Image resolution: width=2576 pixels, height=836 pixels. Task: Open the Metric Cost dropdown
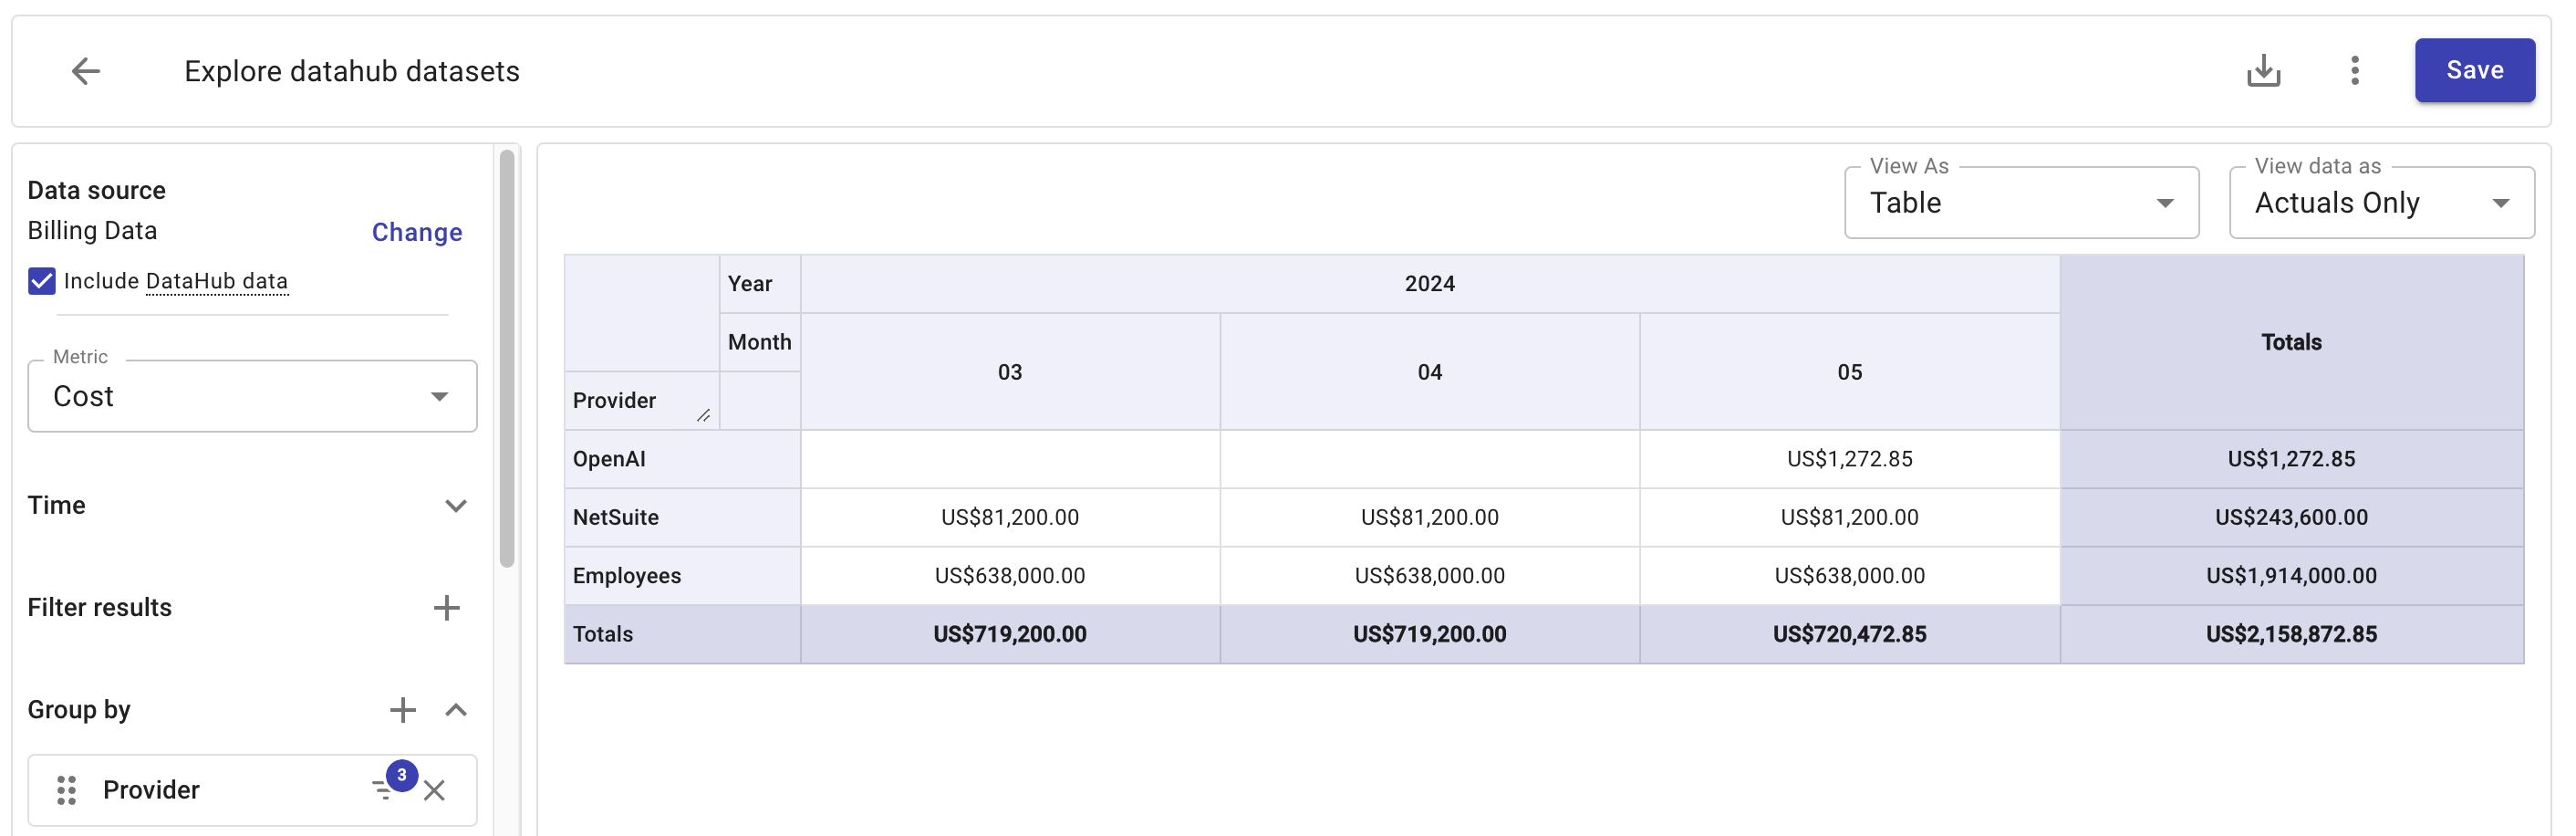(252, 396)
